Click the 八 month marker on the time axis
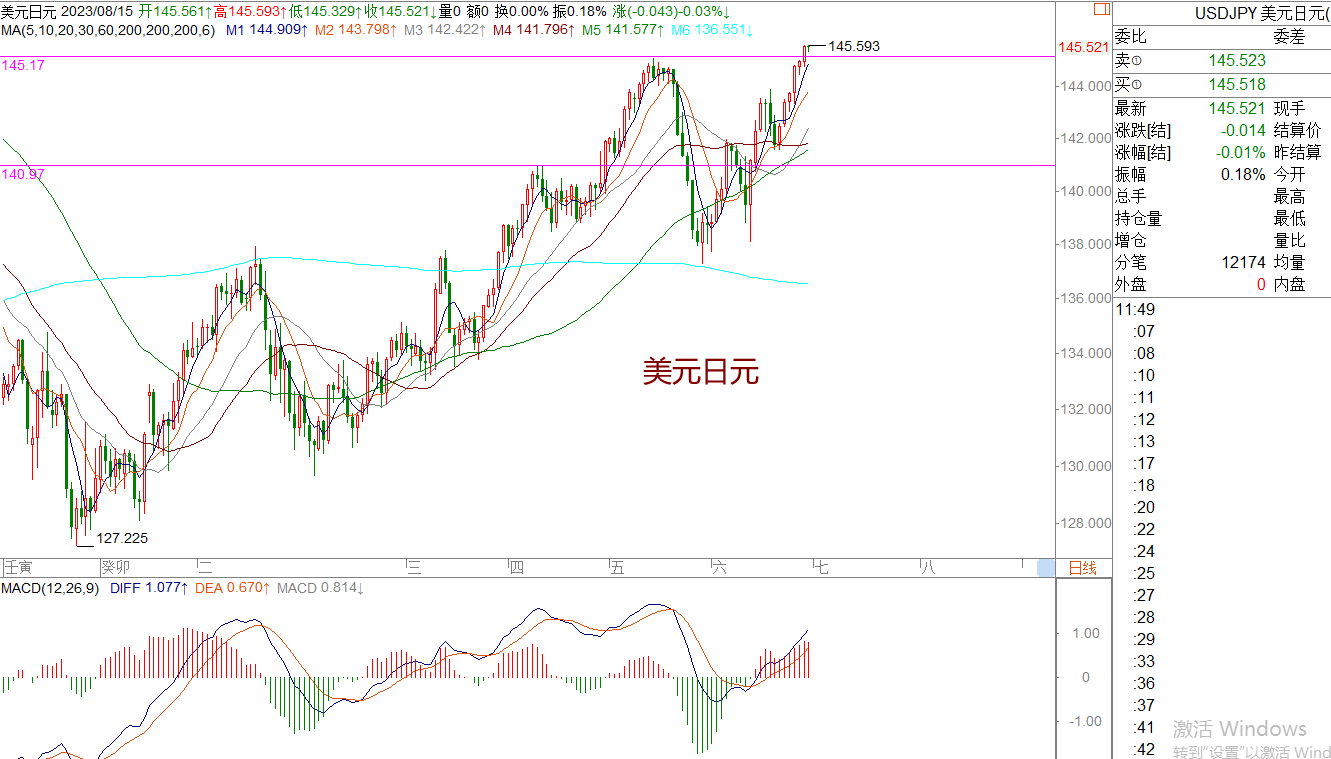 tap(927, 568)
